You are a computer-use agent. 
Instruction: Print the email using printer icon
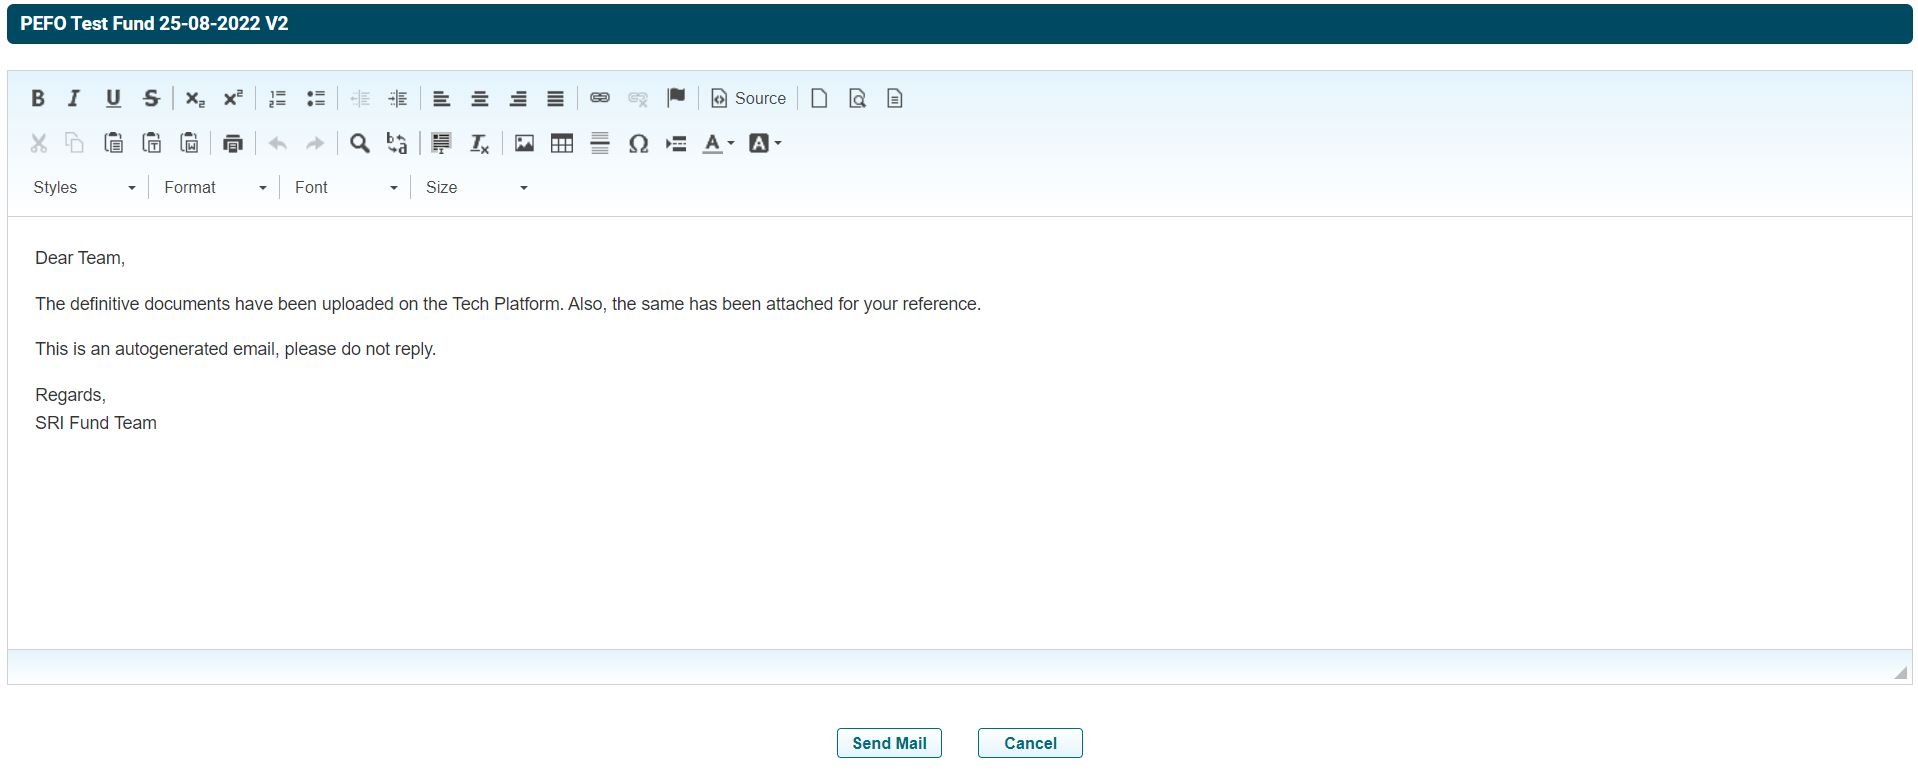pyautogui.click(x=233, y=143)
